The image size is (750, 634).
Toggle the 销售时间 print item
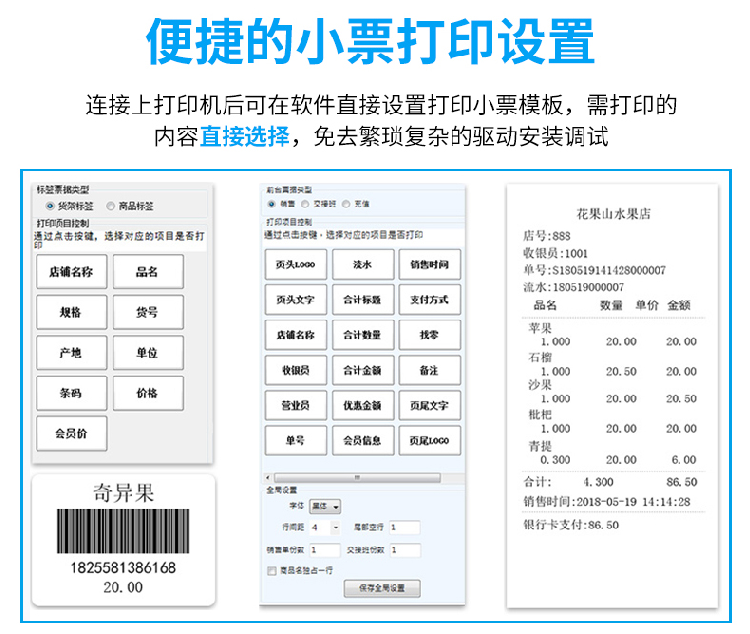click(x=429, y=264)
